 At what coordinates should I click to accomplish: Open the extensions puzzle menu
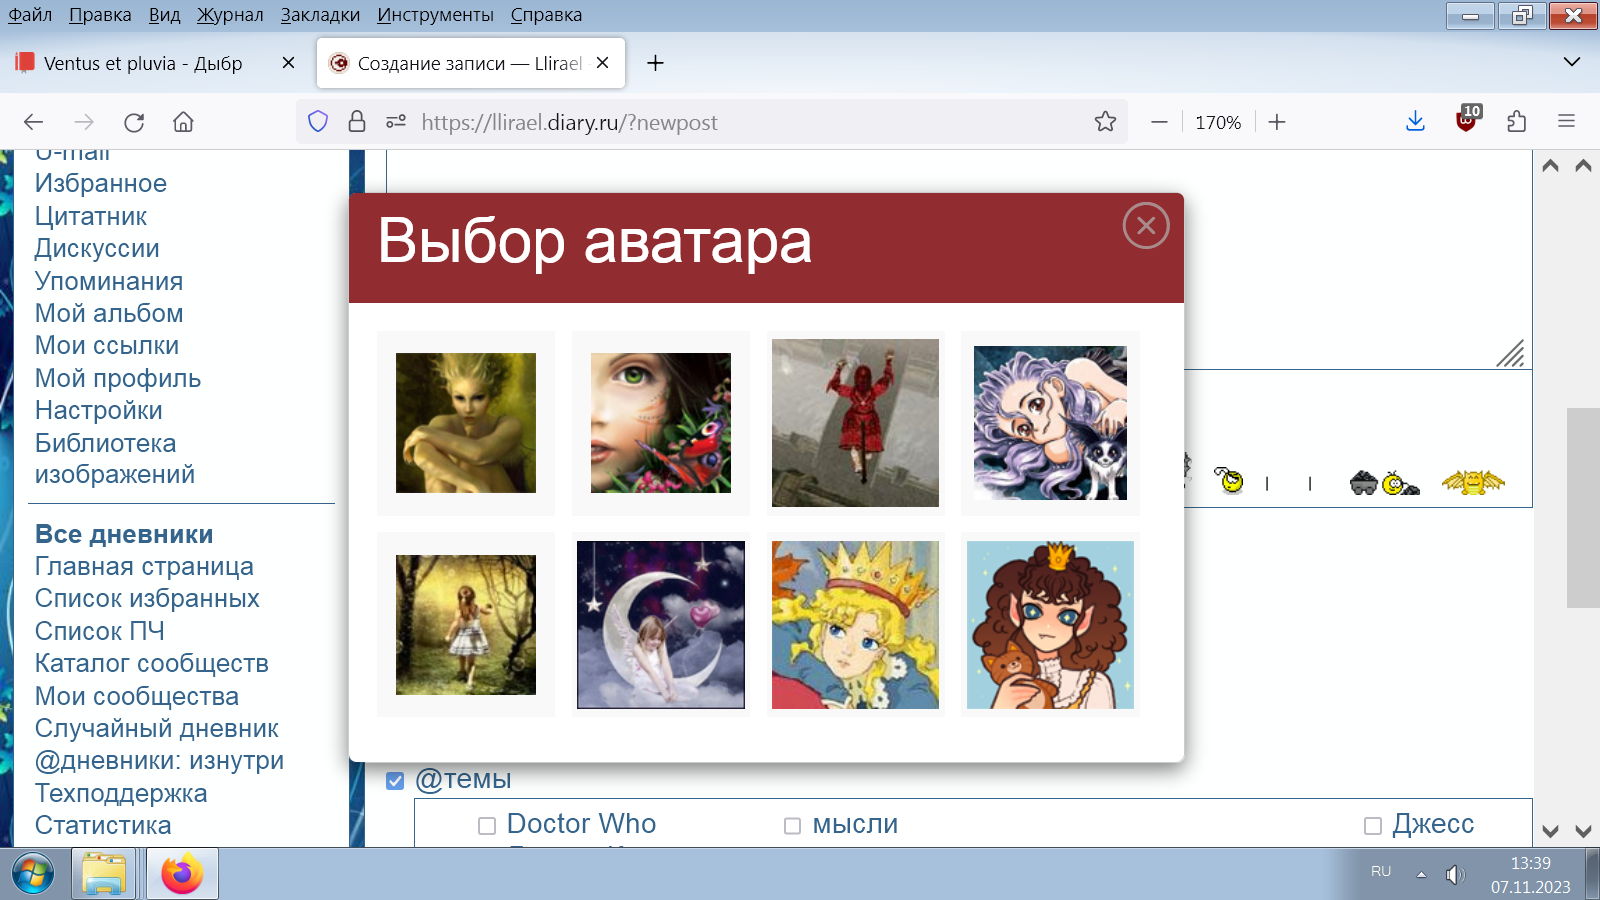(x=1517, y=122)
